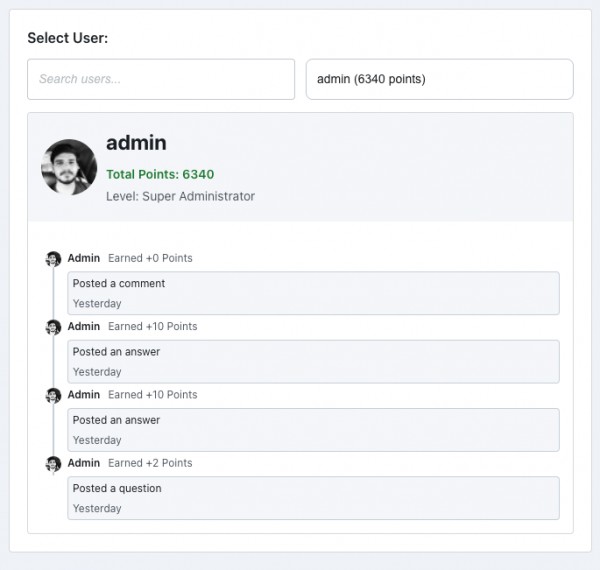Select Admin name on the first +10 Points entry

coord(84,326)
